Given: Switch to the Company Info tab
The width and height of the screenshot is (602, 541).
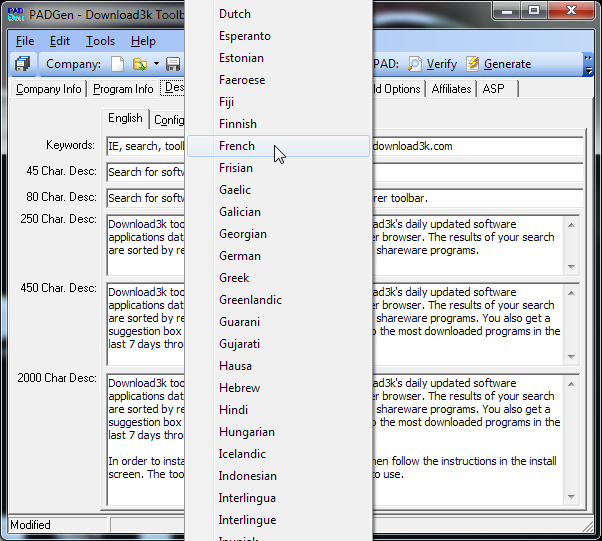Looking at the screenshot, I should tap(49, 89).
